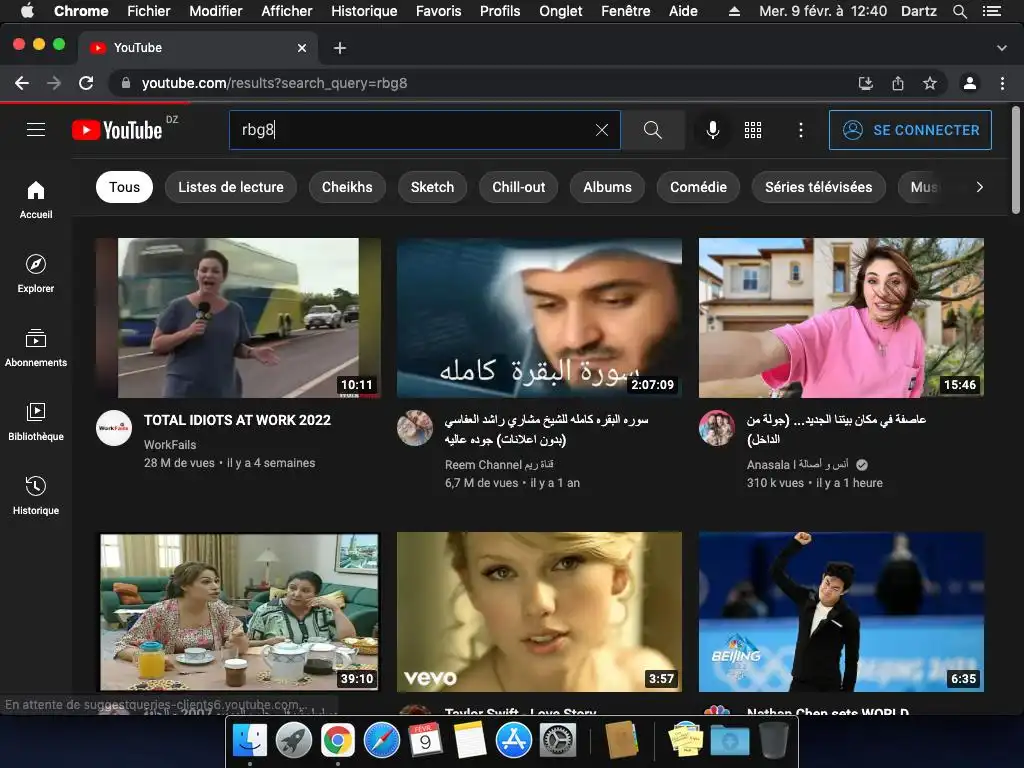Screen dimensions: 1024x768
Task: Open the Reem Channel avatar
Action: tap(415, 428)
